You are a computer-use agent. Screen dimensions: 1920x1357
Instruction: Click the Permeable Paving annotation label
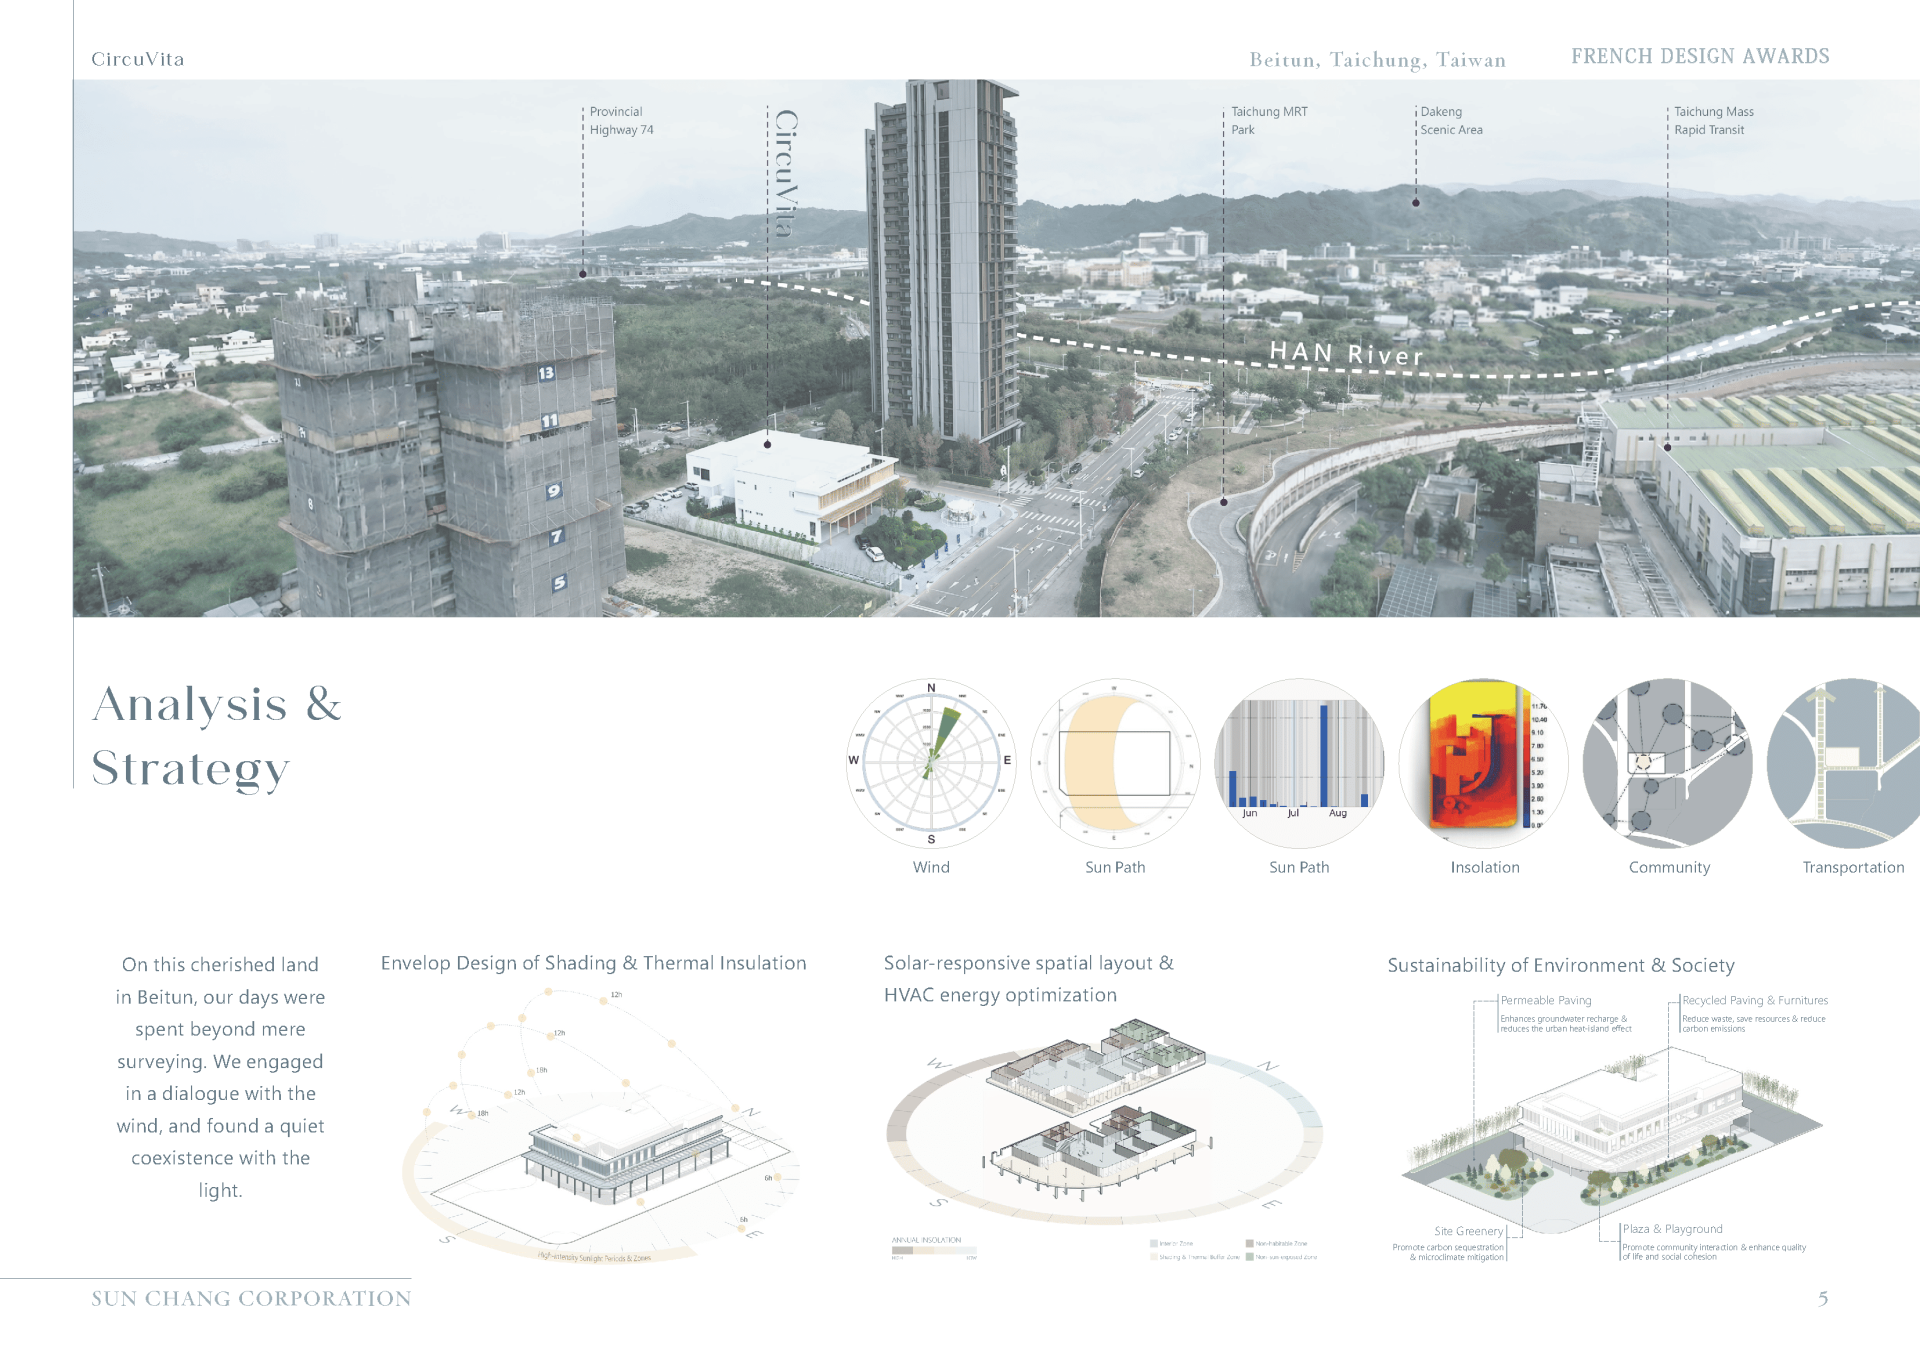pos(1545,1000)
